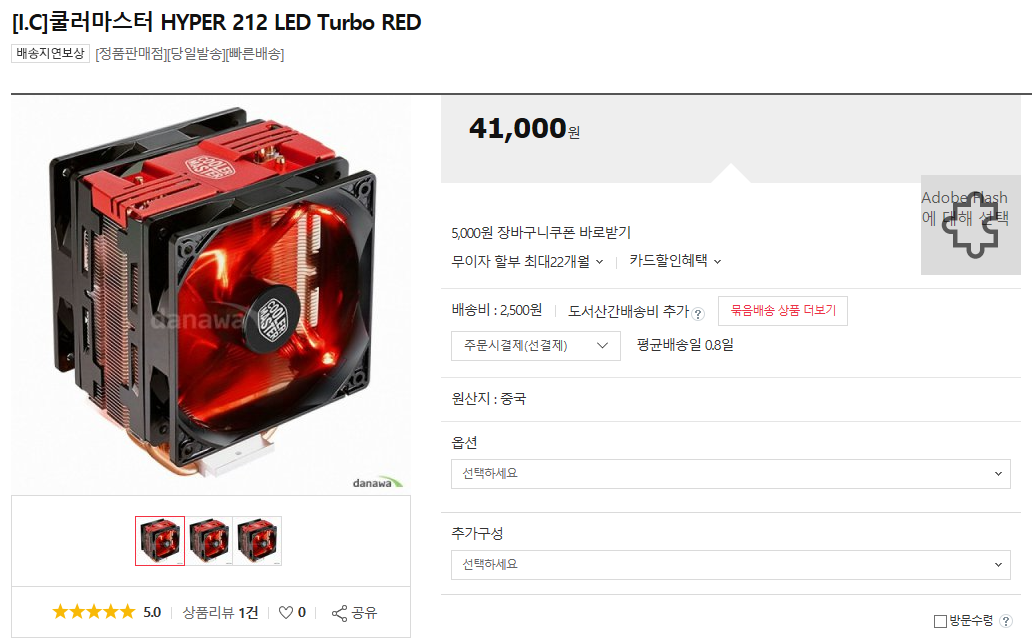The width and height of the screenshot is (1032, 640).
Task: Open the 주문시결제(선결제) payment dropdown
Action: [536, 346]
